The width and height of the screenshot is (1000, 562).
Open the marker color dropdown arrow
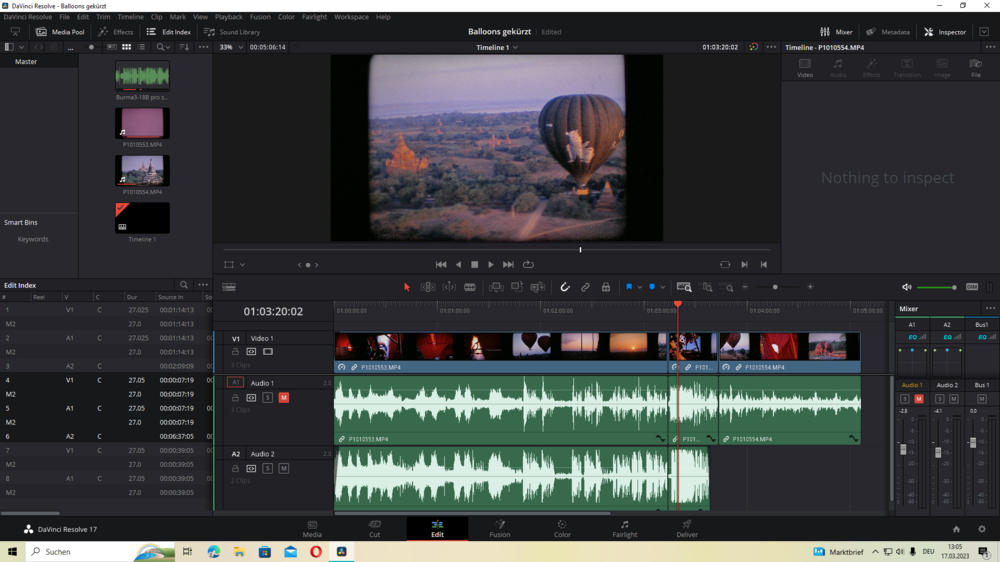(662, 287)
